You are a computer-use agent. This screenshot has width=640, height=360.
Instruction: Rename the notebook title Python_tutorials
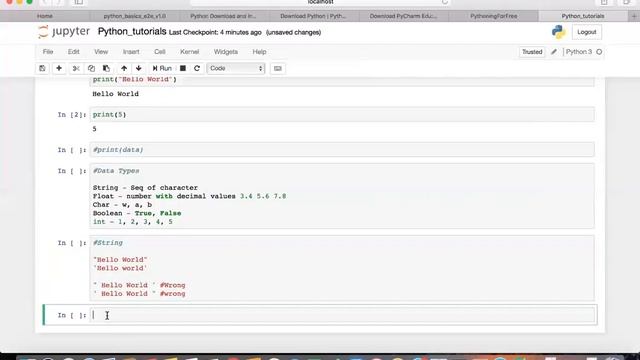pos(132,31)
